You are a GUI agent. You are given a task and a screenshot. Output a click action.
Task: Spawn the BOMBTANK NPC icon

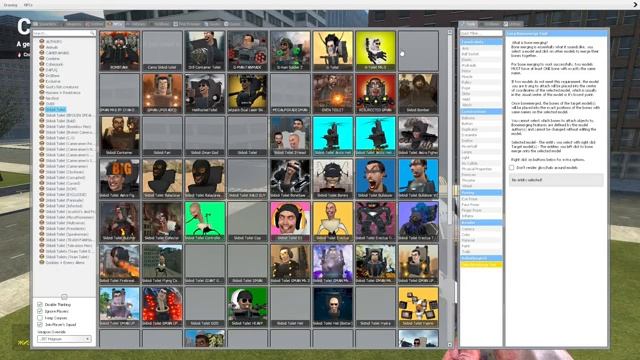tap(120, 50)
